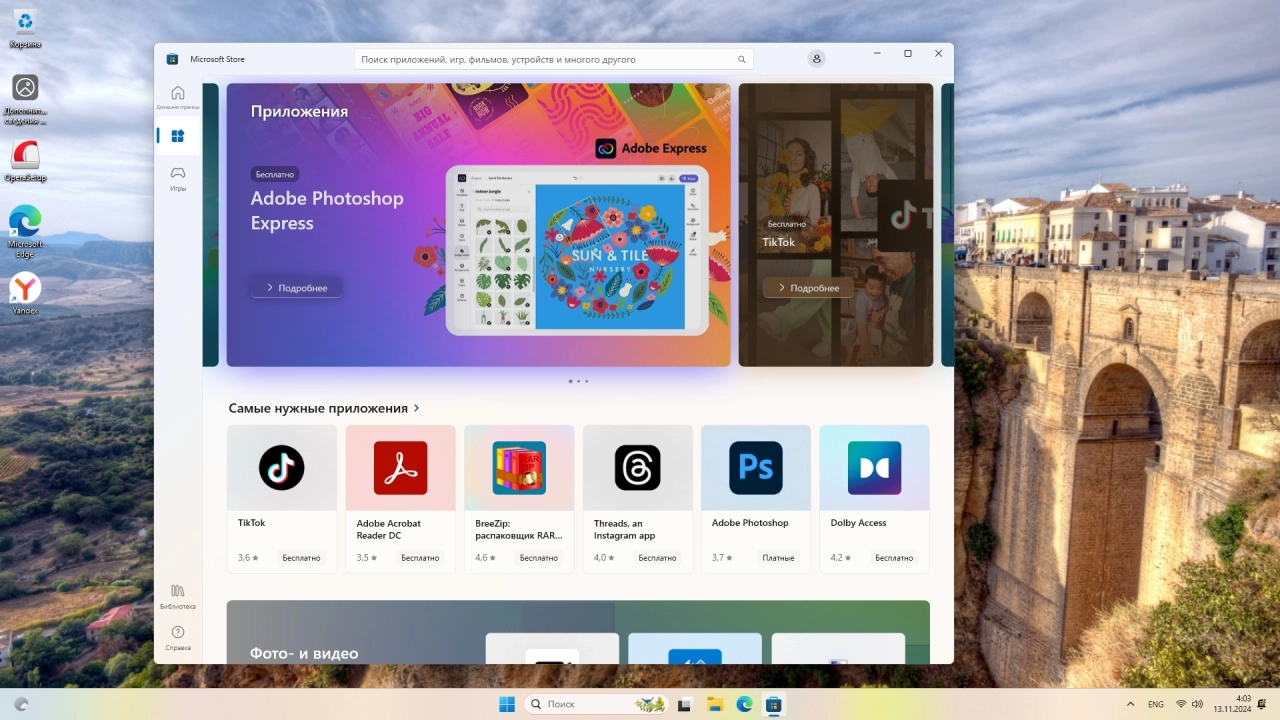1280x720 pixels.
Task: Open the Home page in Store sidebar
Action: [178, 97]
